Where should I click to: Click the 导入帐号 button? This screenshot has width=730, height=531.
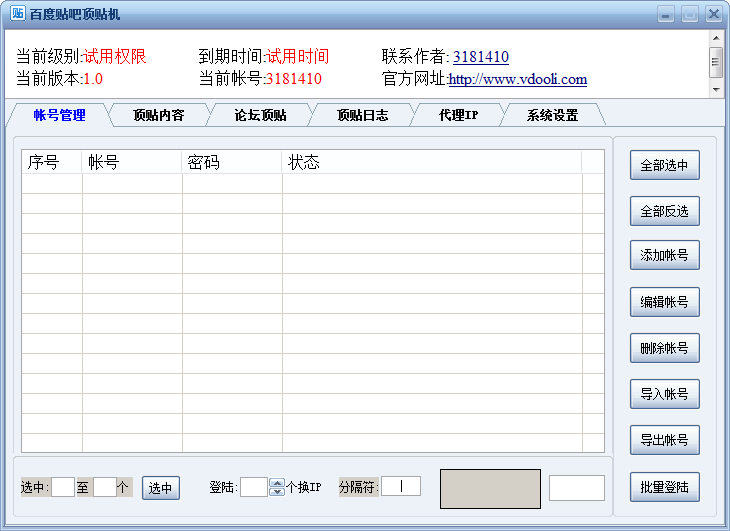664,394
